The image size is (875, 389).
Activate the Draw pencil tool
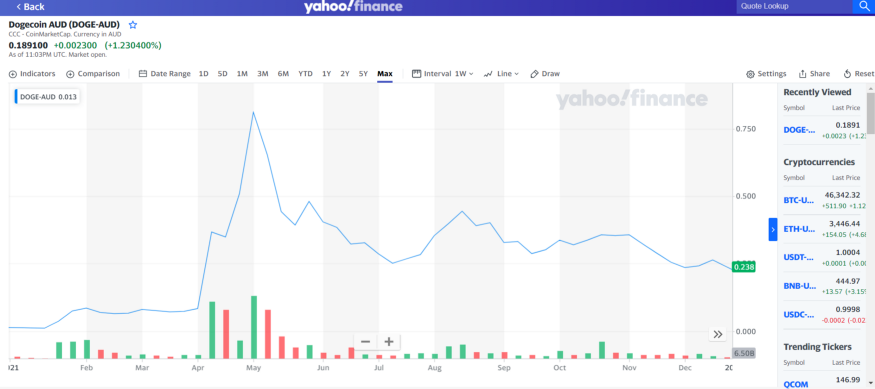coord(545,74)
